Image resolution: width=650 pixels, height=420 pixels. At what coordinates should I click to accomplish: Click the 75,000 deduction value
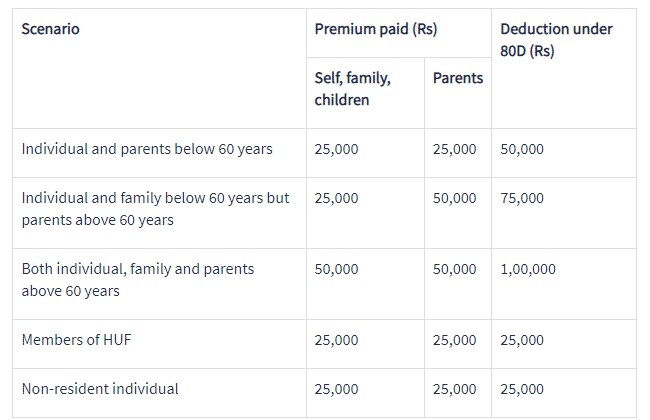coord(521,198)
